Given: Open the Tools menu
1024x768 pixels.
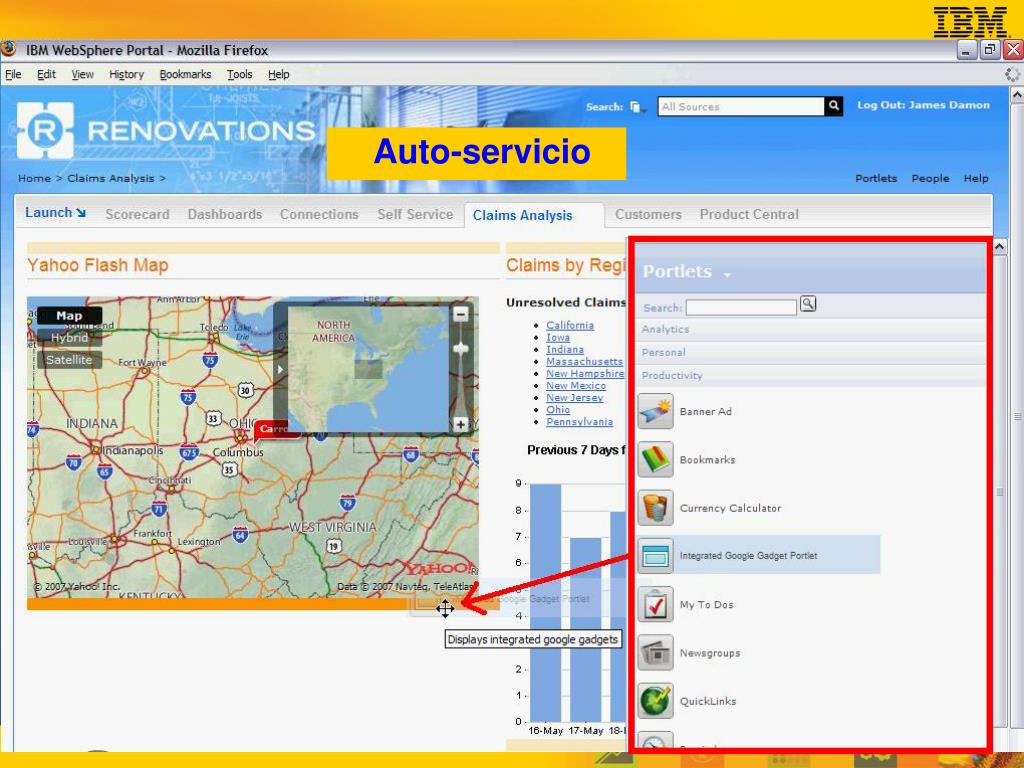Looking at the screenshot, I should (x=239, y=74).
